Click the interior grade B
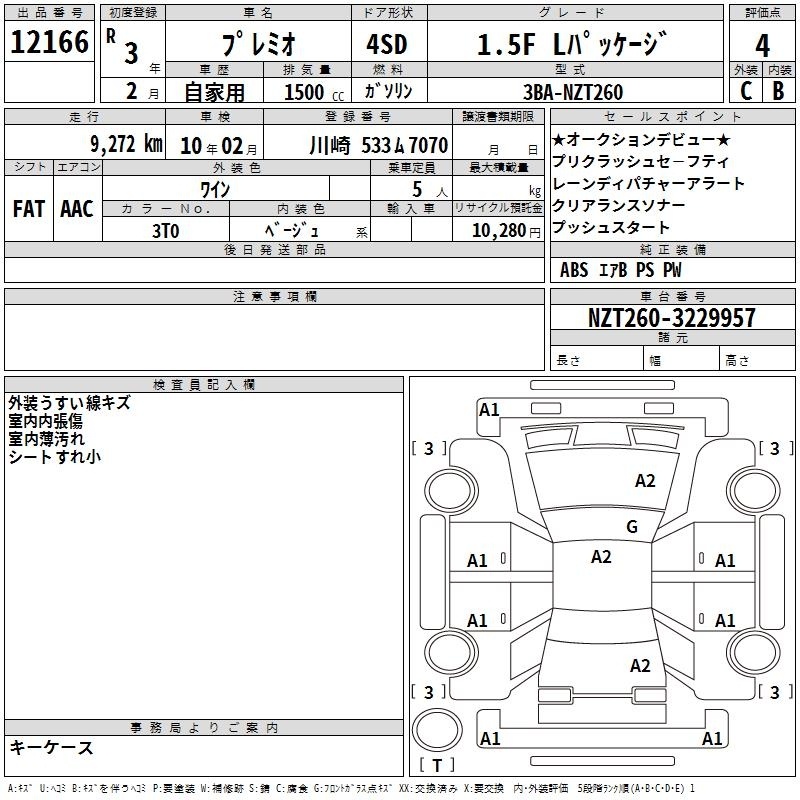 [x=778, y=91]
